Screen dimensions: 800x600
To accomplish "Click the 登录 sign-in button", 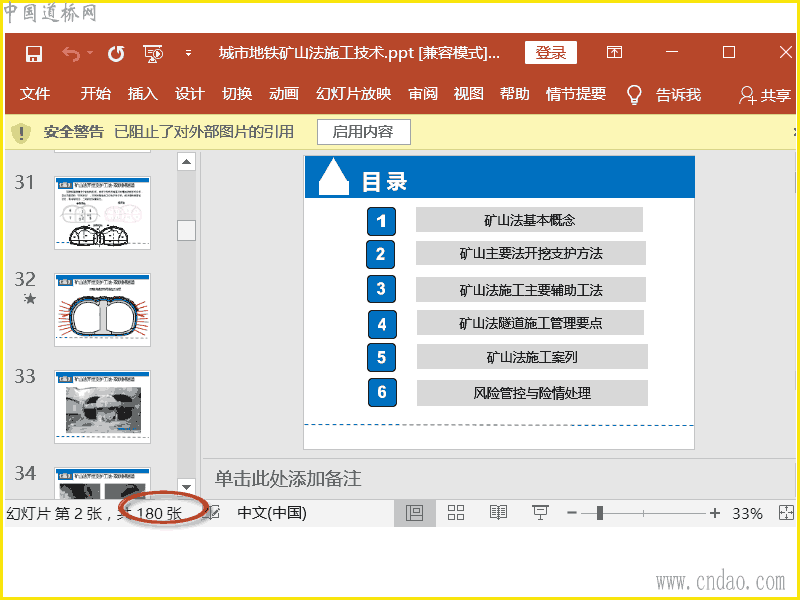I will coord(551,53).
